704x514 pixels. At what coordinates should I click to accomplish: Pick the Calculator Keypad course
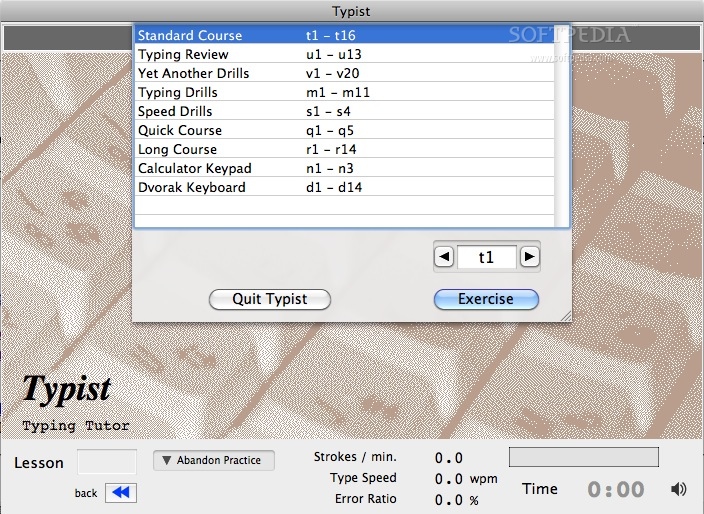[x=344, y=168]
